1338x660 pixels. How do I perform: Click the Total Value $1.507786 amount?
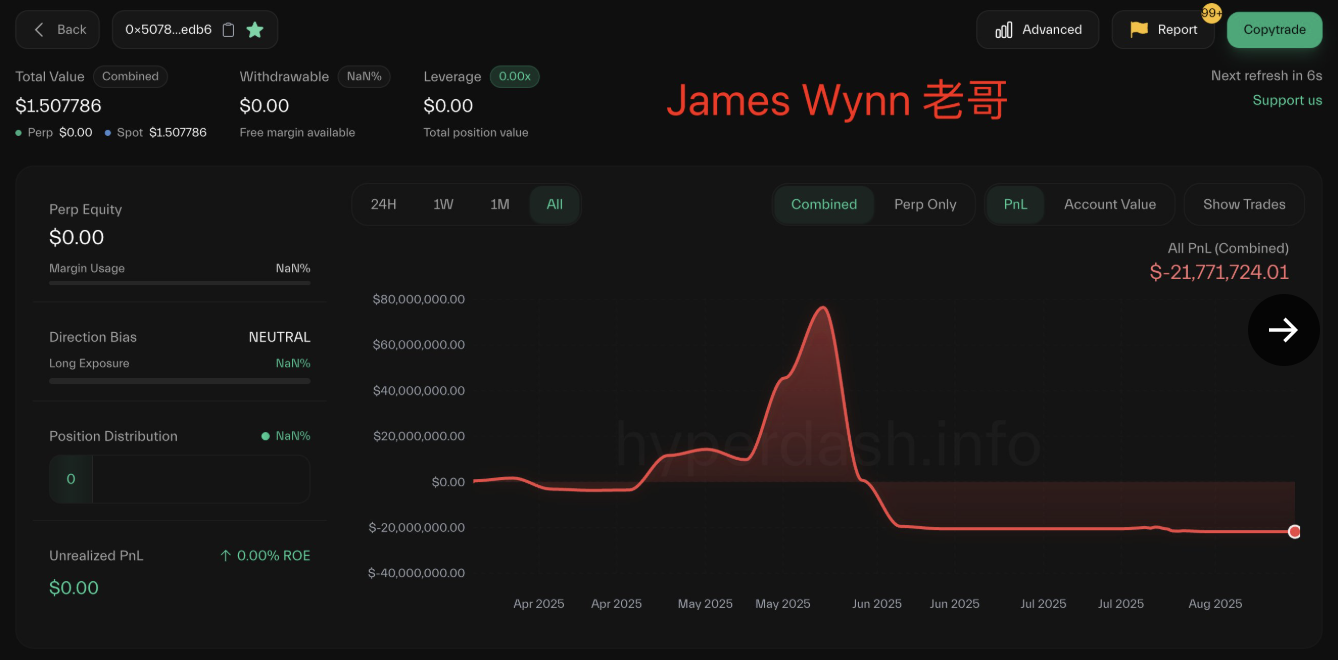click(58, 106)
